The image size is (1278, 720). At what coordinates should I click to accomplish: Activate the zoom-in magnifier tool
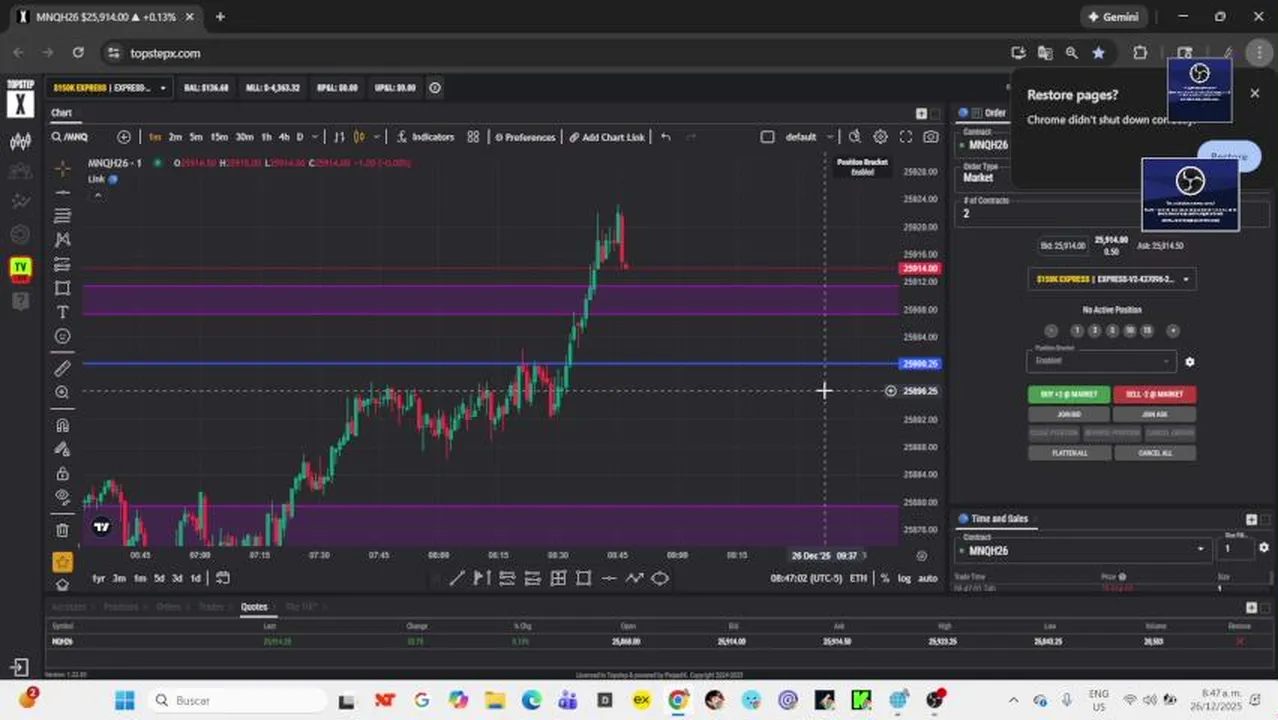tap(62, 392)
